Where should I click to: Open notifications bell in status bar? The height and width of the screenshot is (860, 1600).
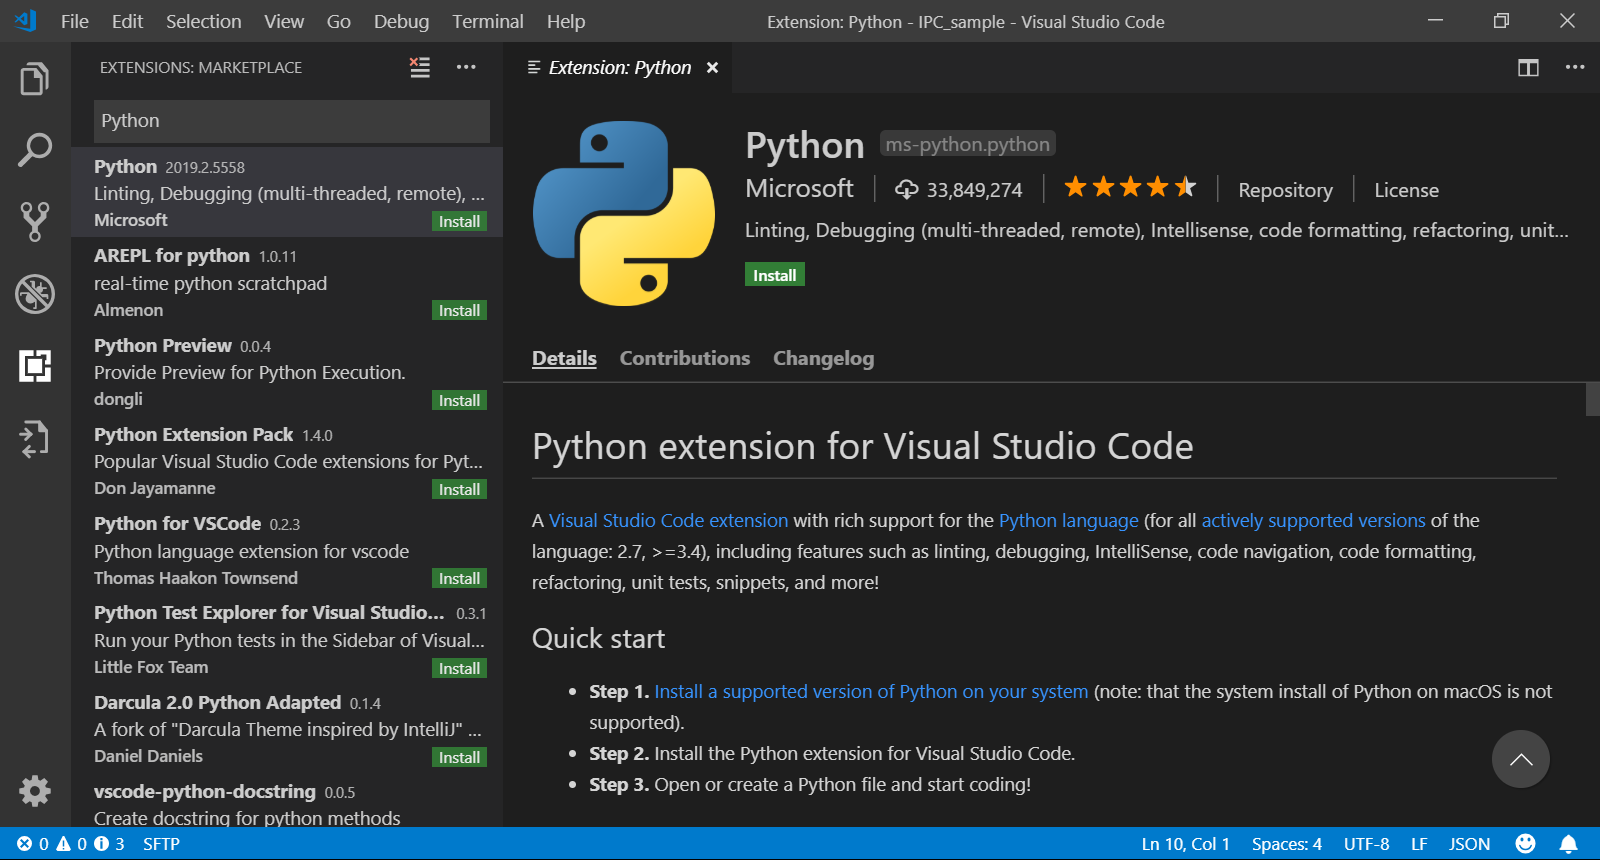click(1569, 843)
